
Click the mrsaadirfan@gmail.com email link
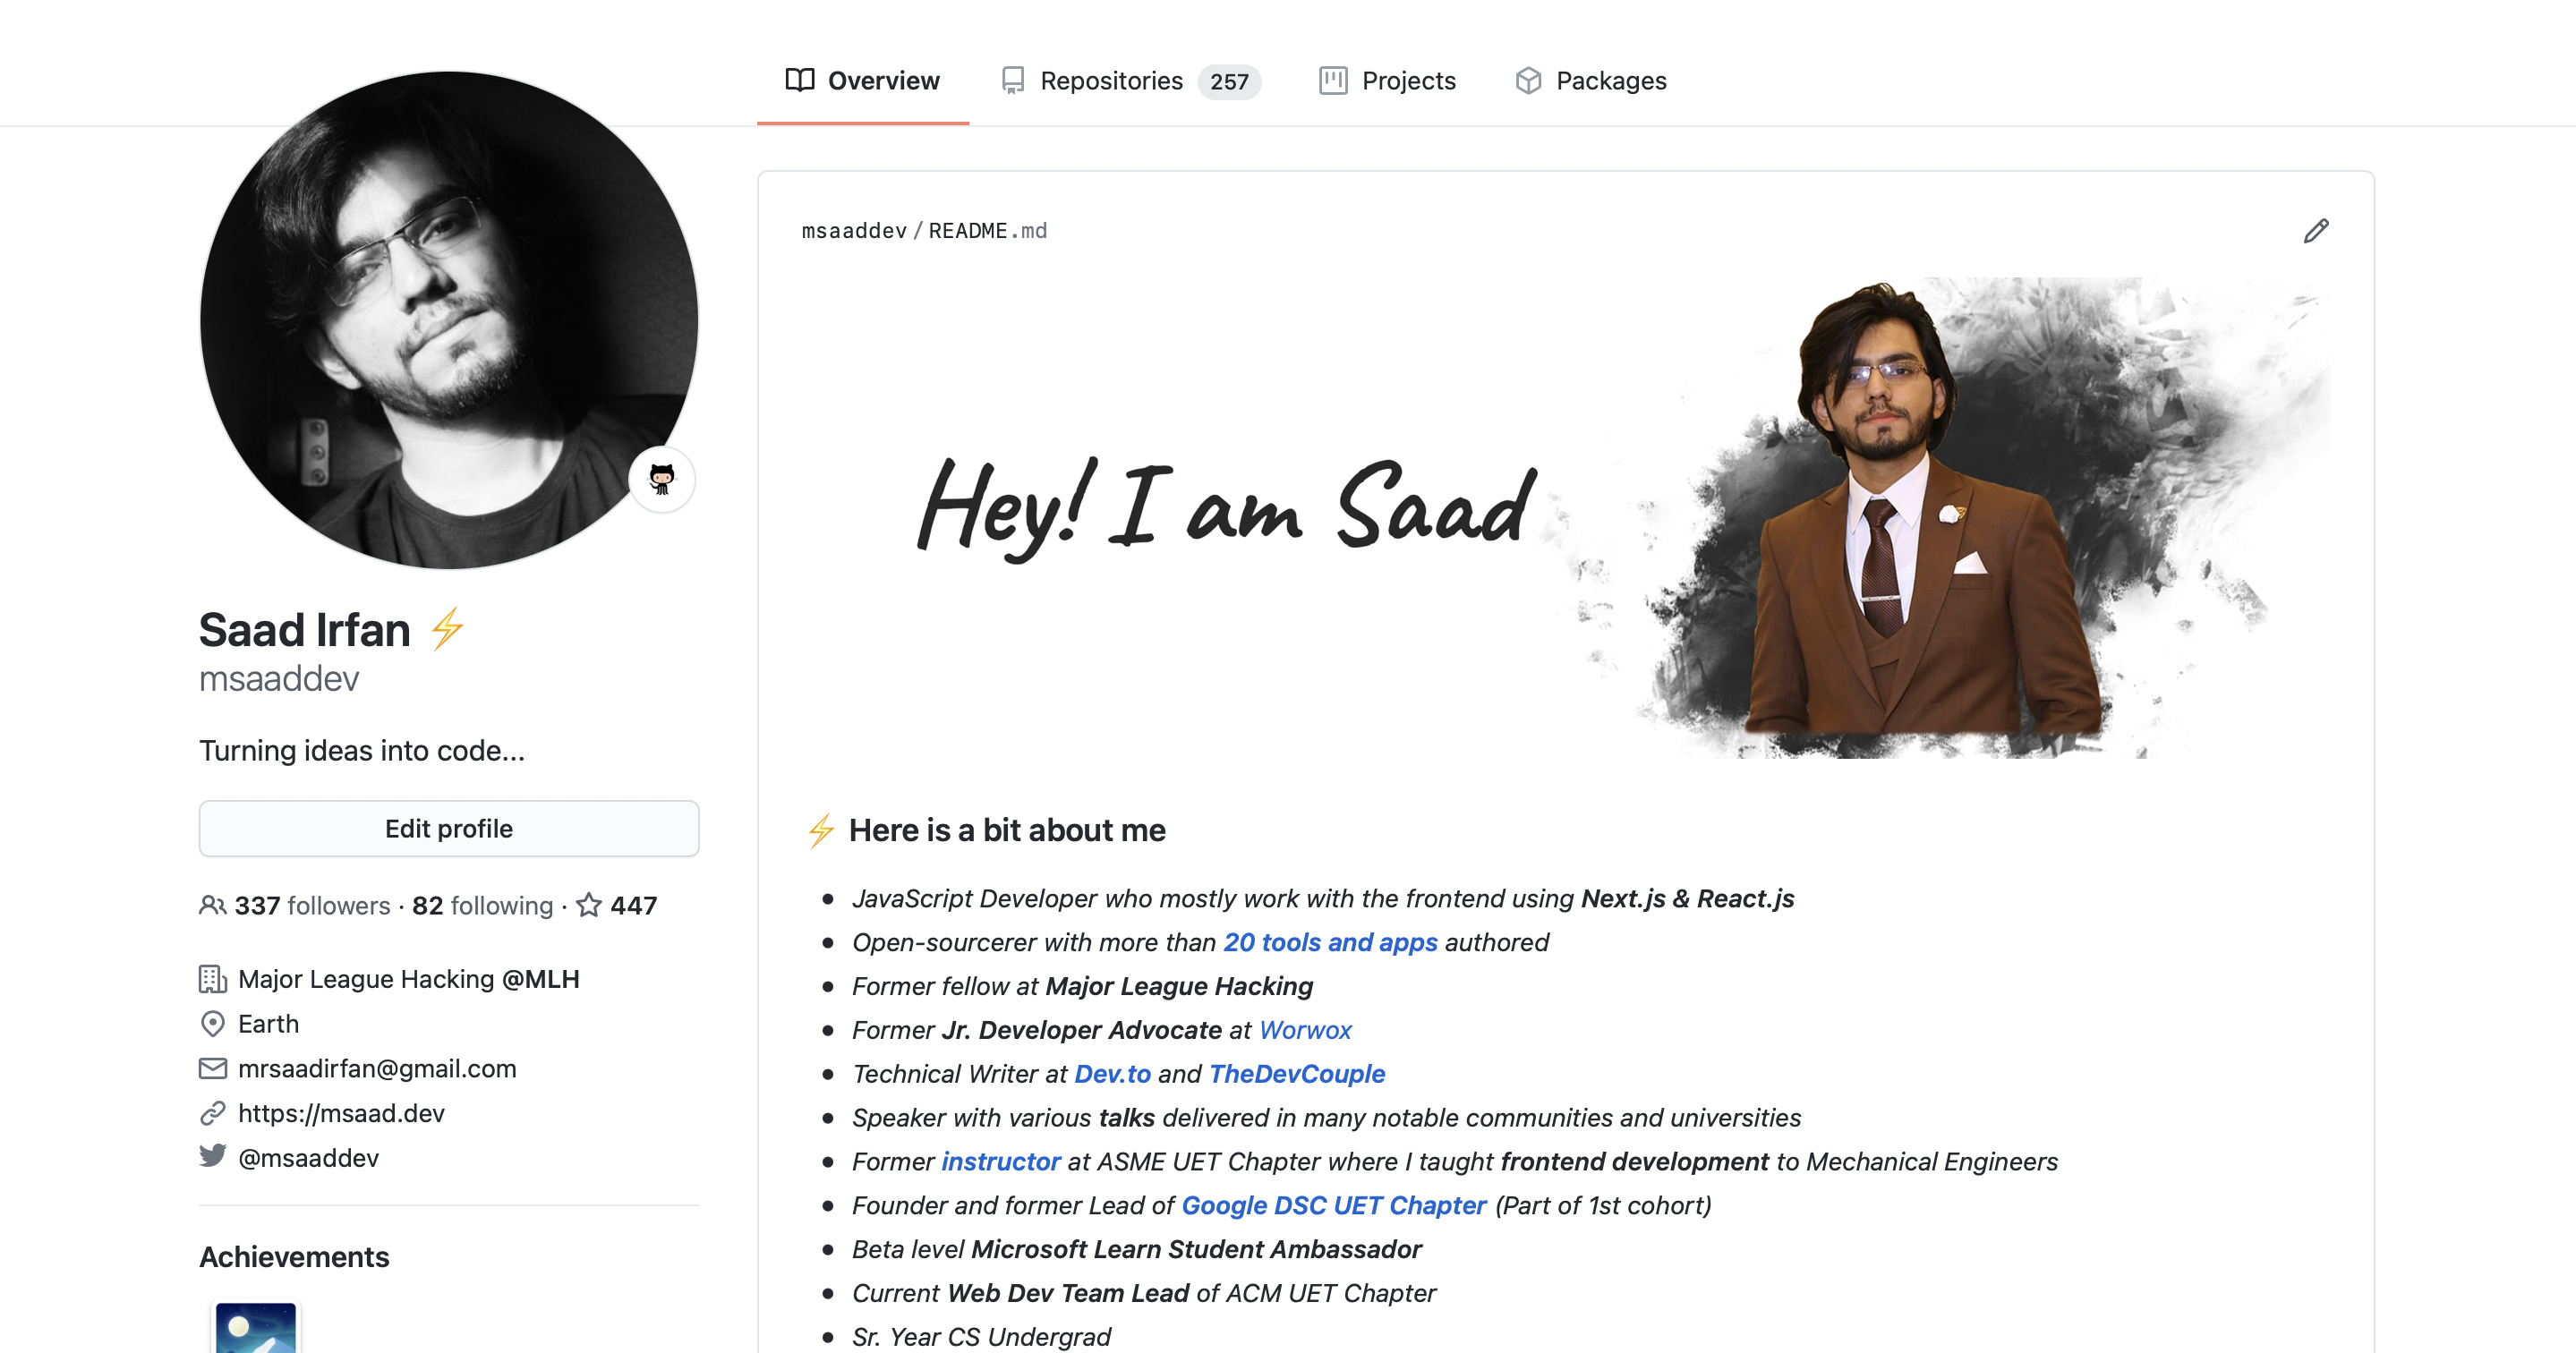(377, 1068)
